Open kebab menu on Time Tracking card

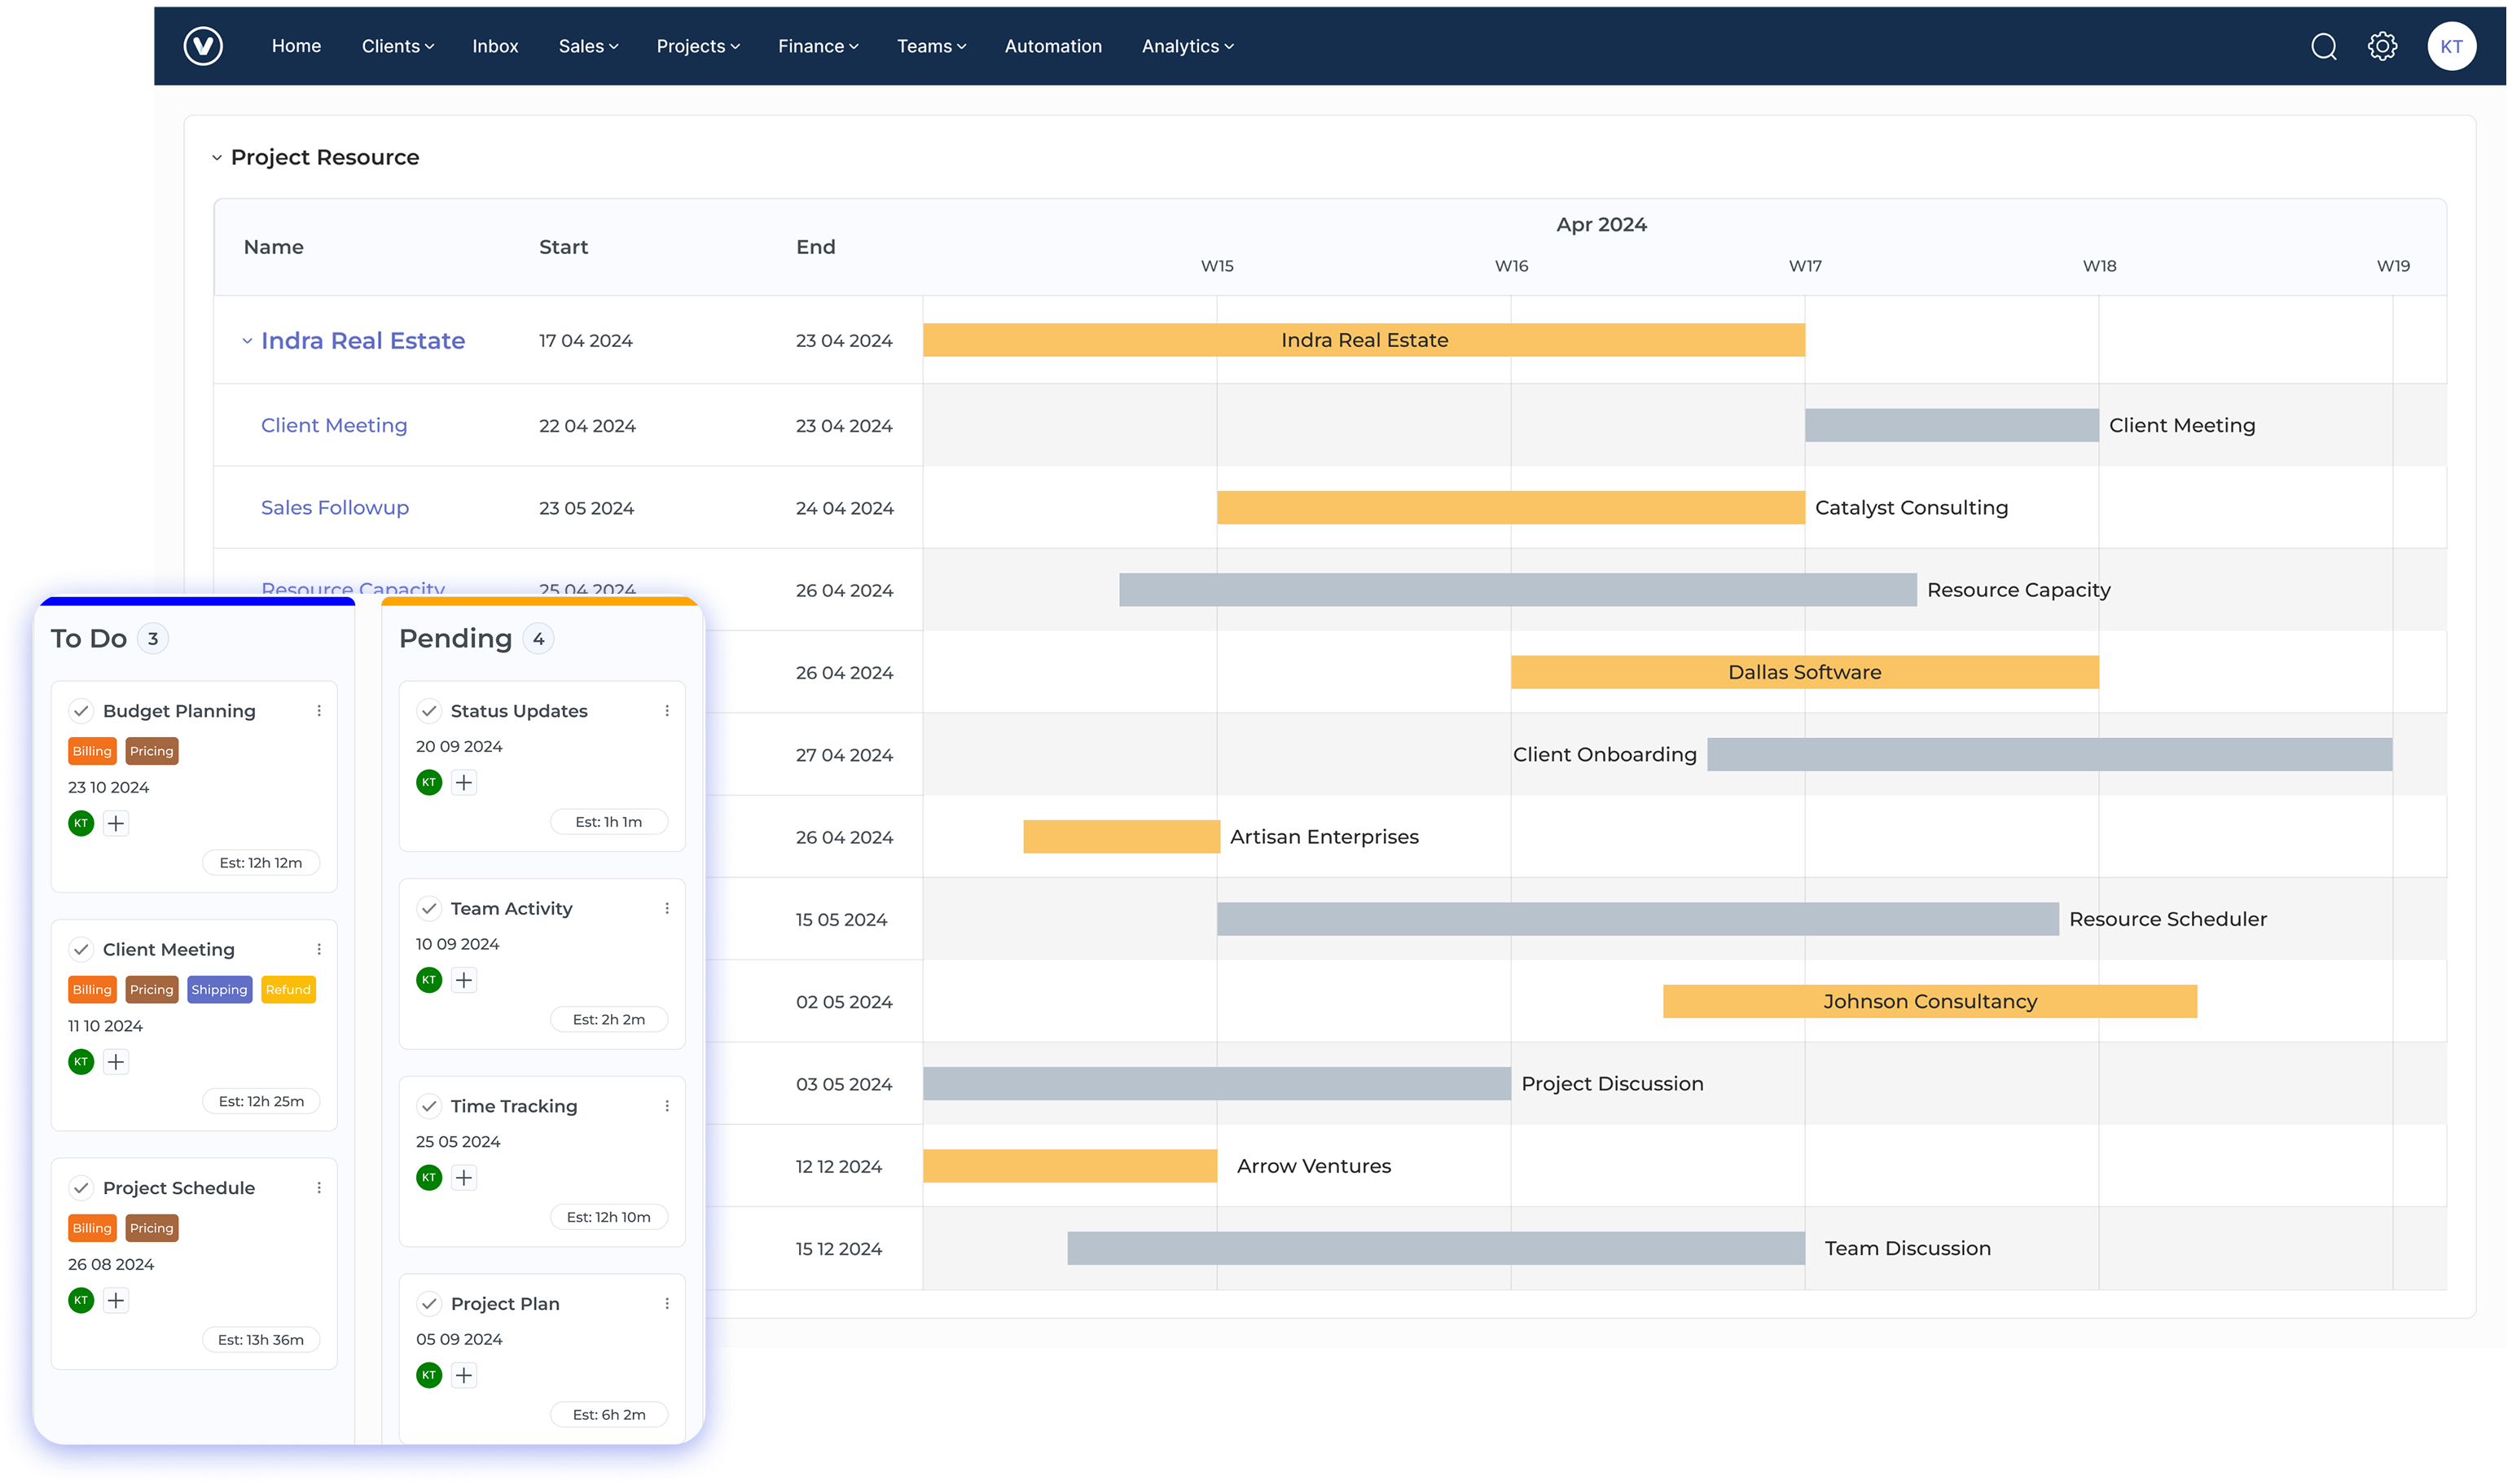coord(667,1106)
